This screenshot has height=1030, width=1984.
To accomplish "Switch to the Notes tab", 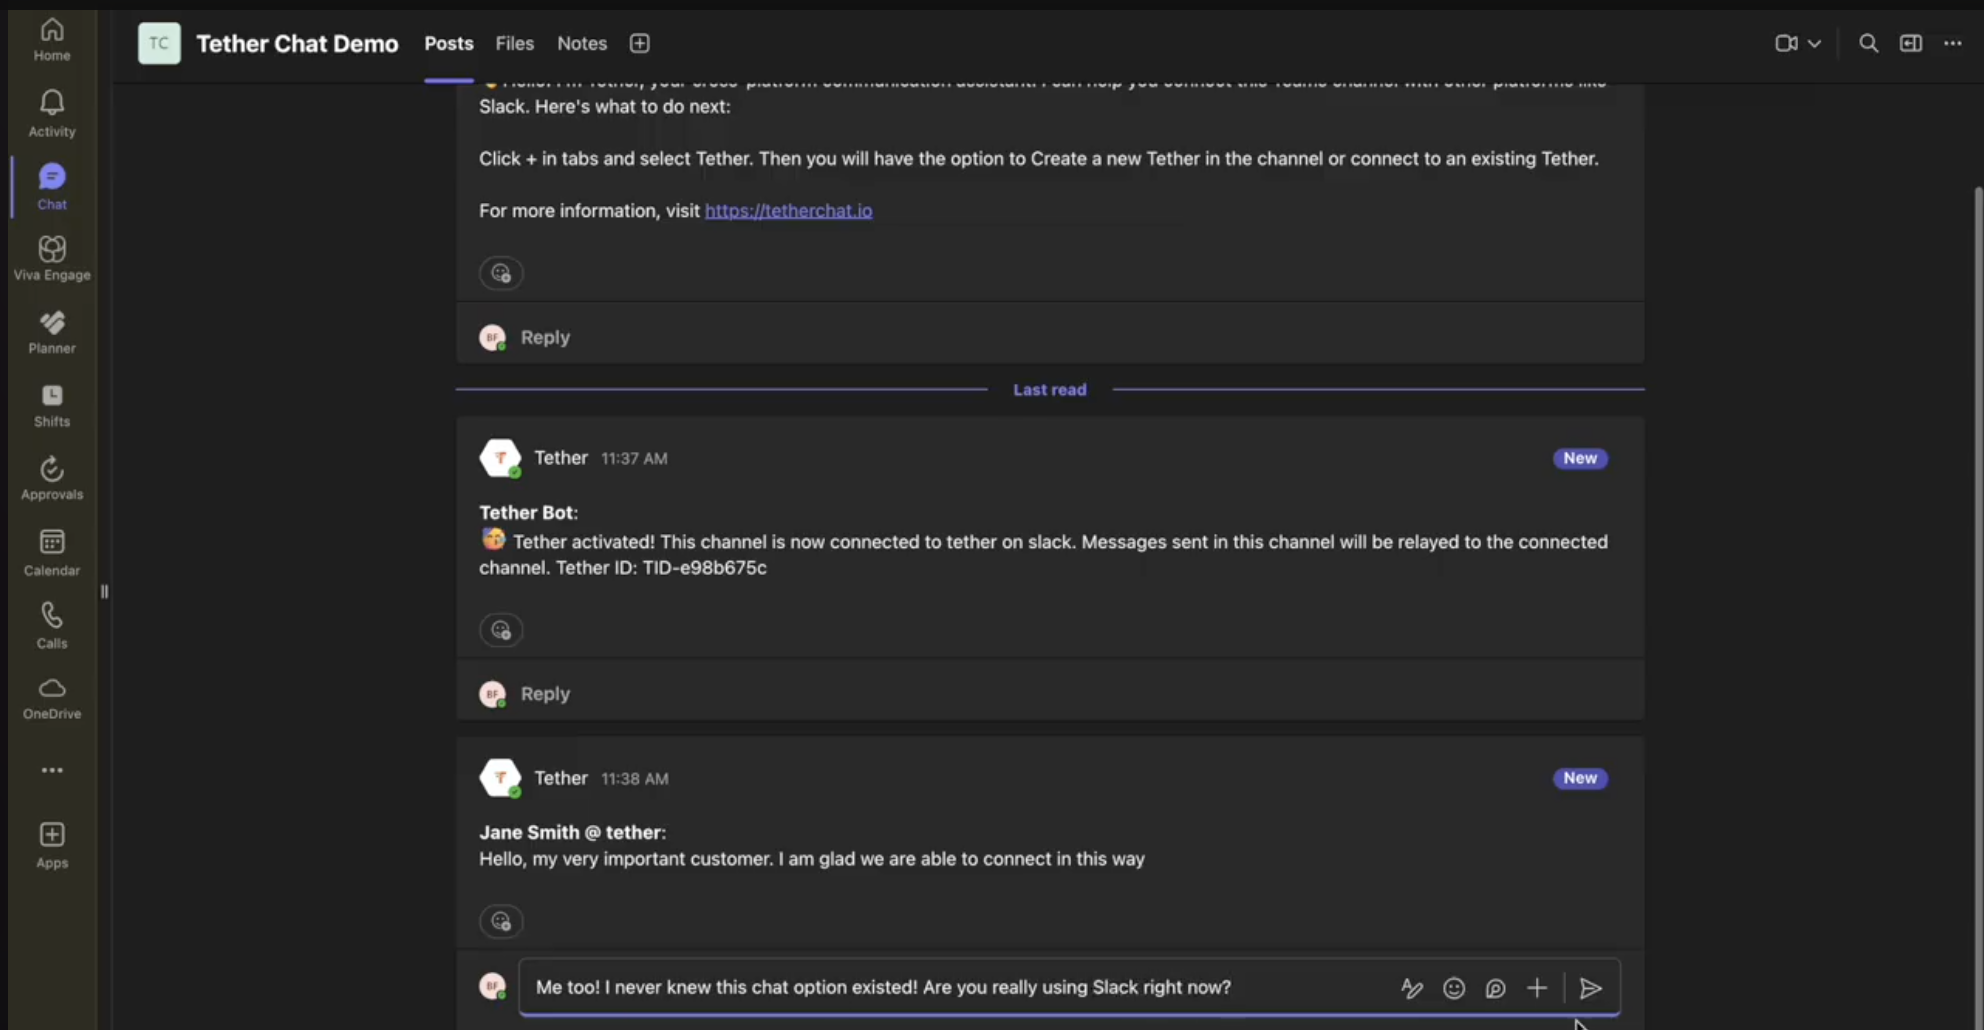I will (582, 43).
